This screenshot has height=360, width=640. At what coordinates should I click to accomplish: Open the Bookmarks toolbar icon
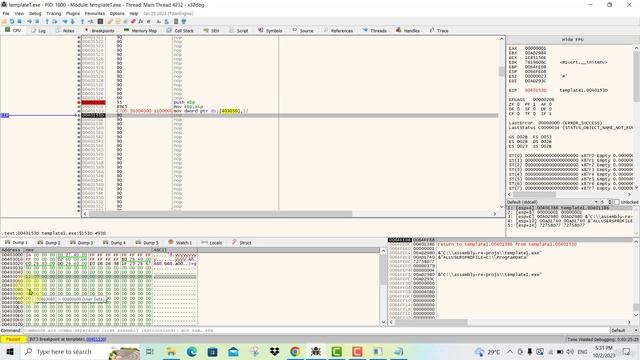[133, 21]
